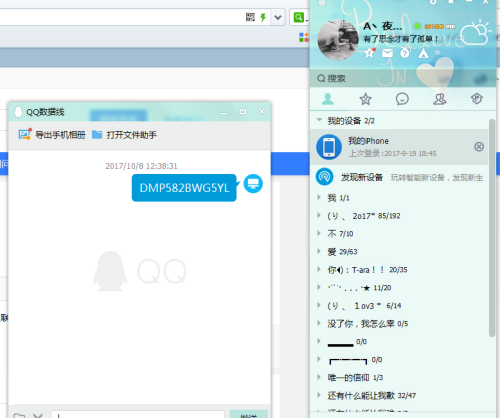Click the QQ profile avatar photo
This screenshot has width=500, height=418.
(x=338, y=40)
